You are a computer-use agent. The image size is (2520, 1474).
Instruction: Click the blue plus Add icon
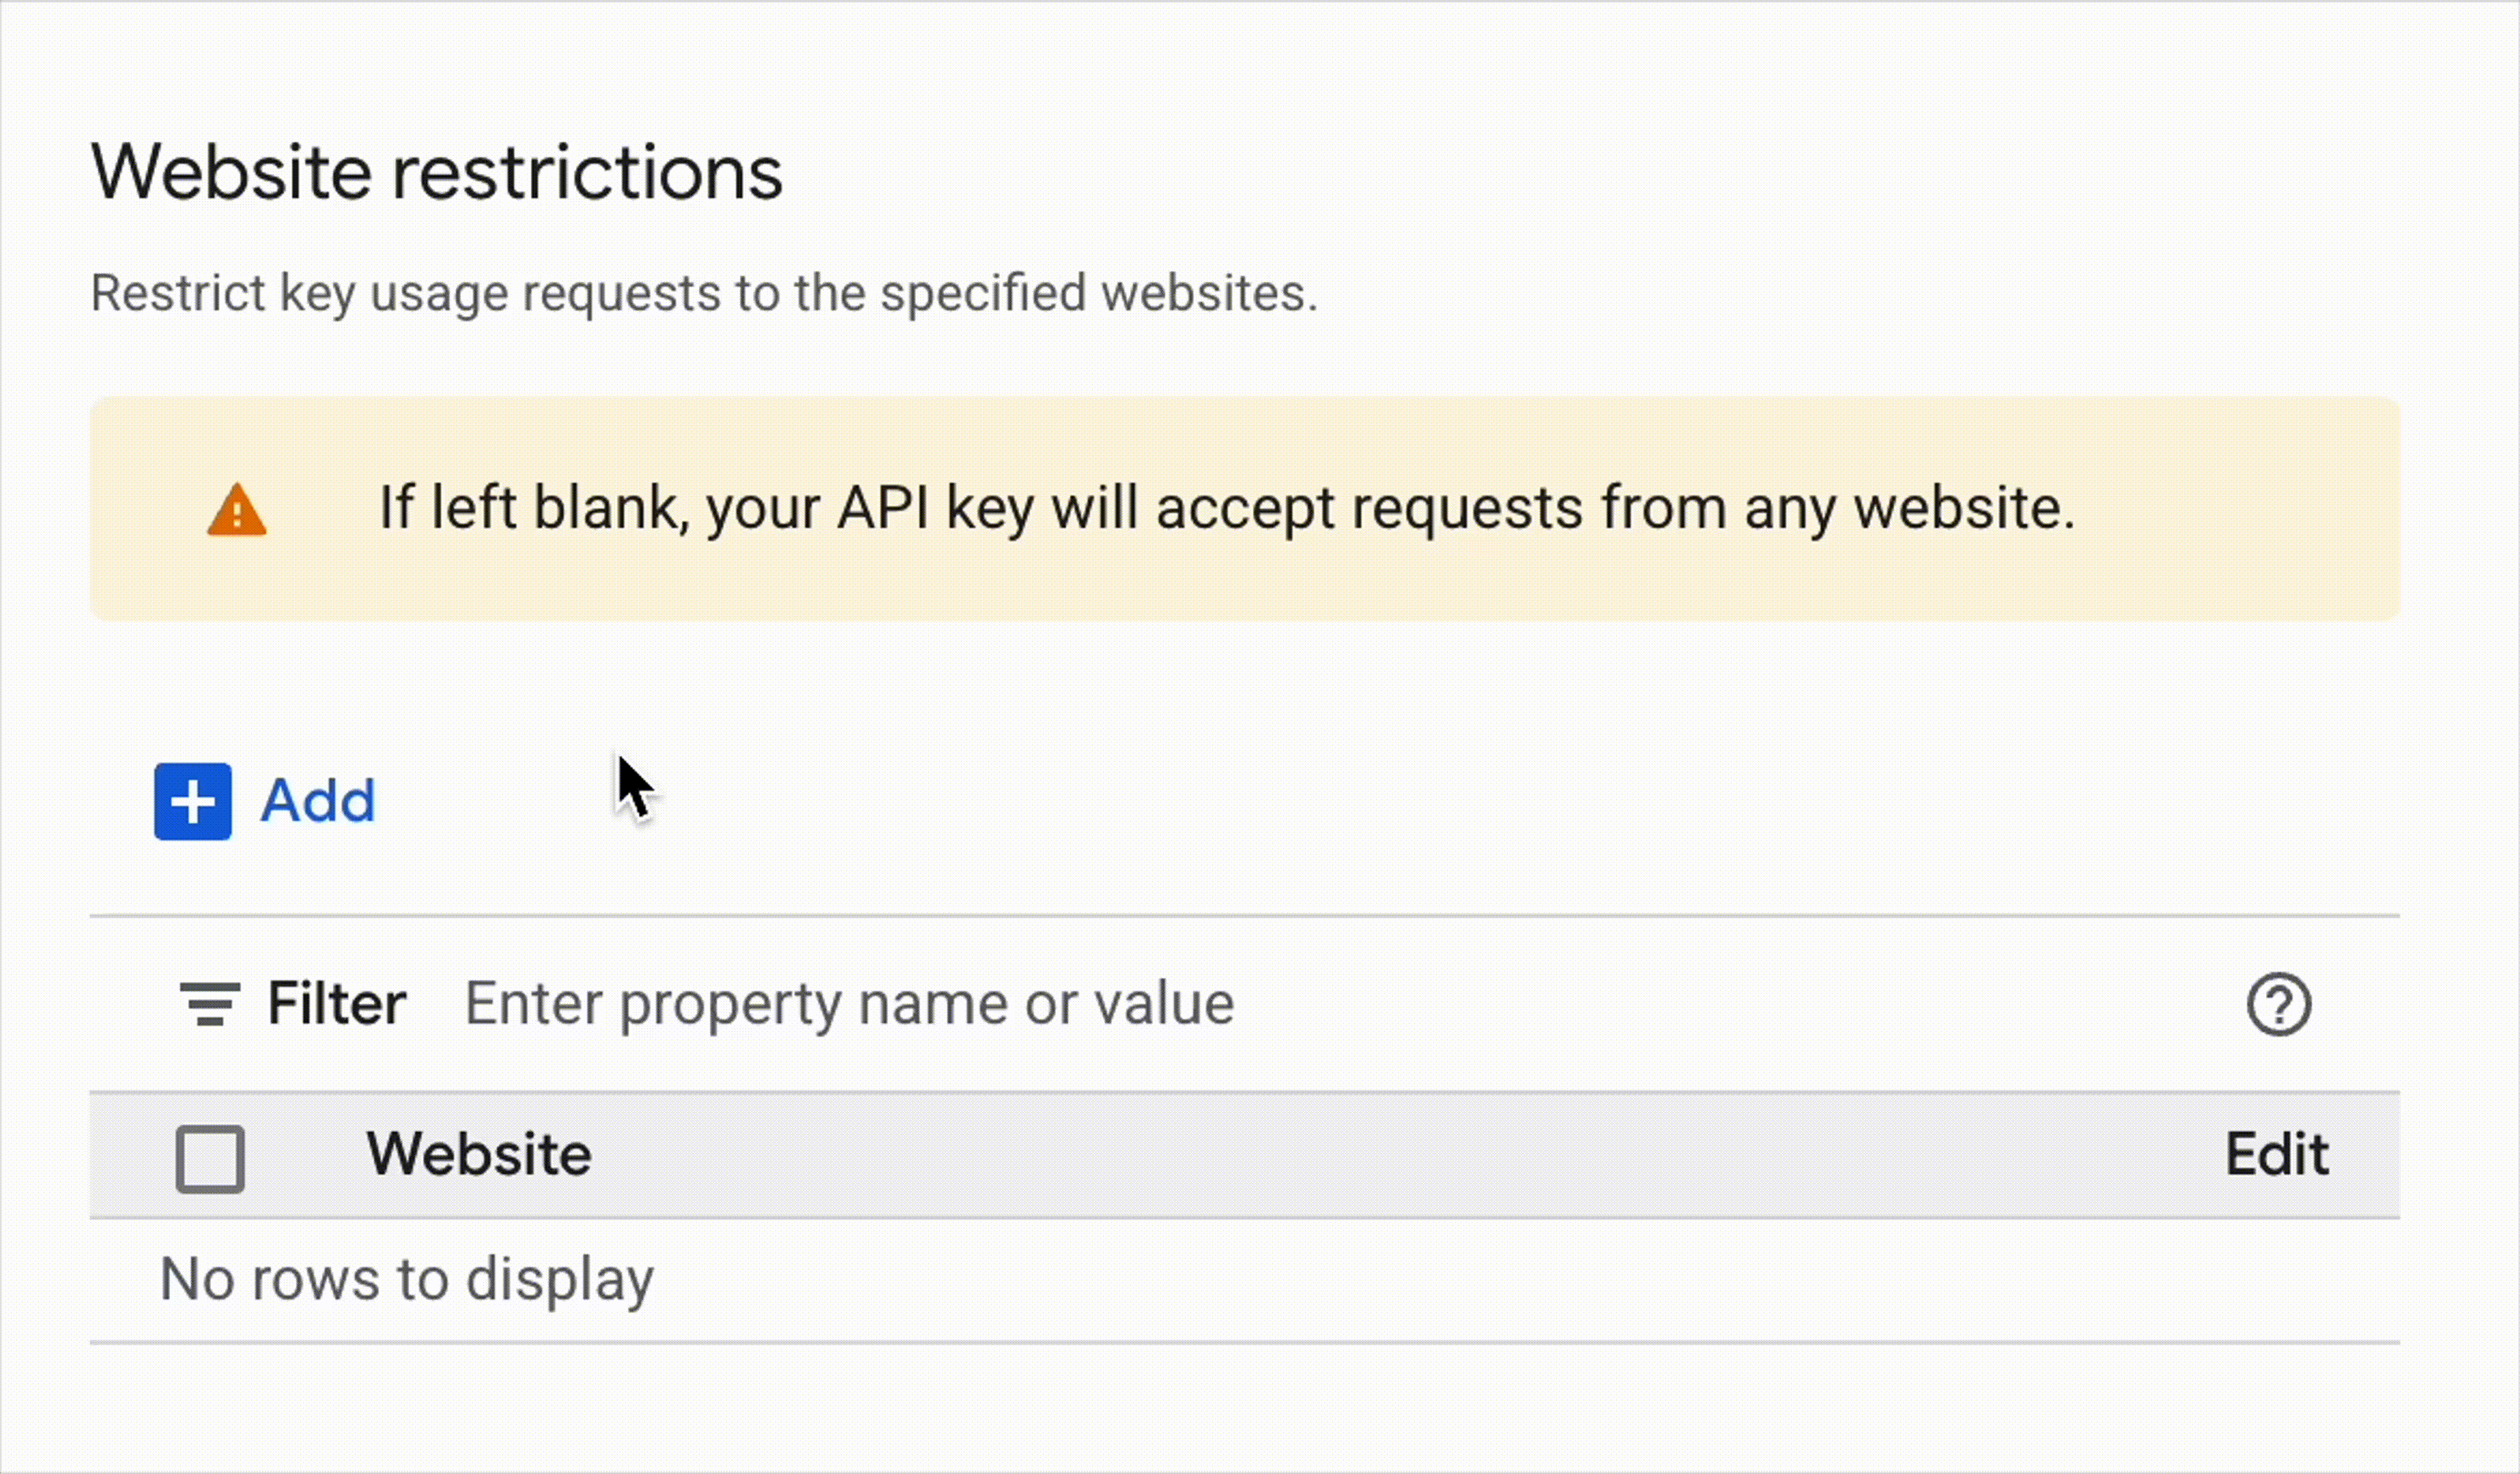(192, 802)
